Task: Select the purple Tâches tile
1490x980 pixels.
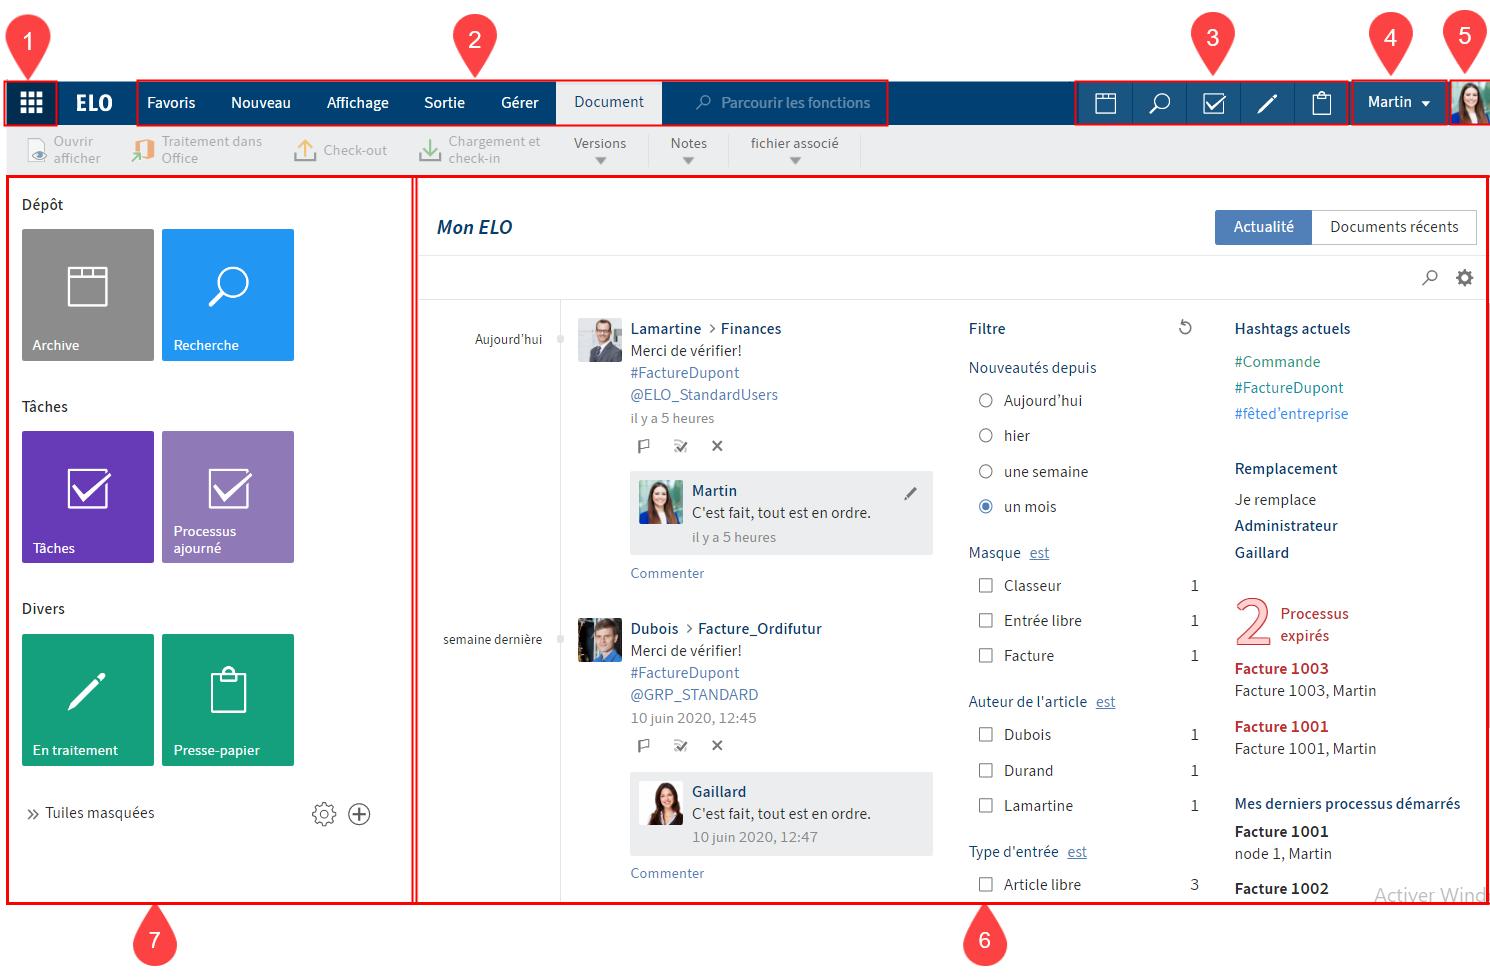Action: pyautogui.click(x=87, y=497)
